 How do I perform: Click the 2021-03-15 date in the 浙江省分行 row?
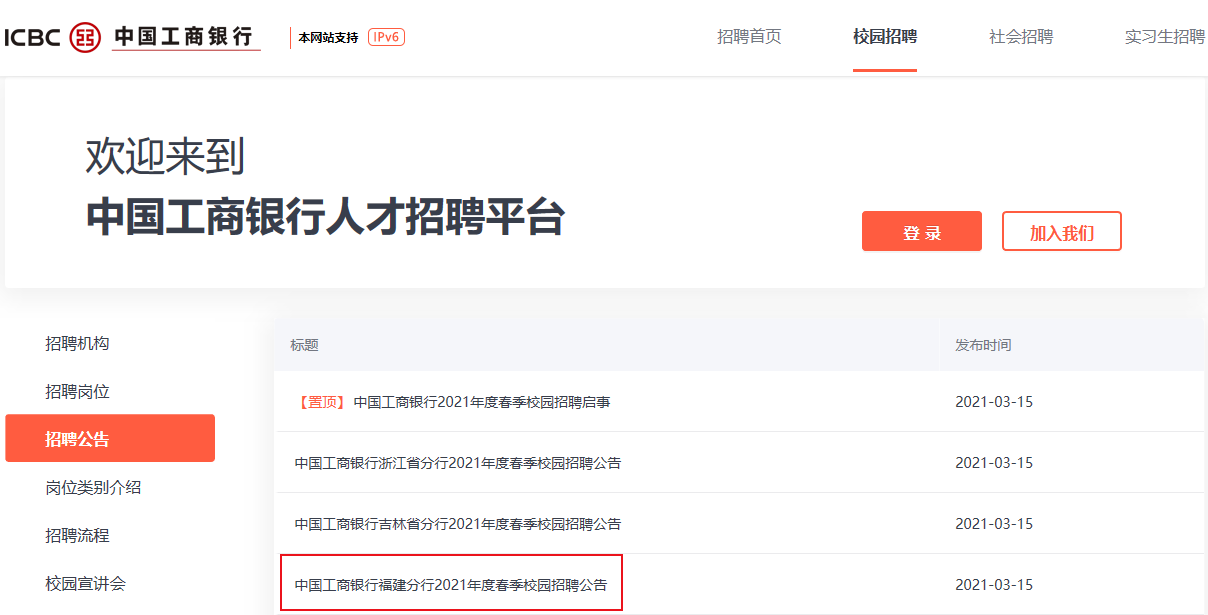pyautogui.click(x=994, y=463)
